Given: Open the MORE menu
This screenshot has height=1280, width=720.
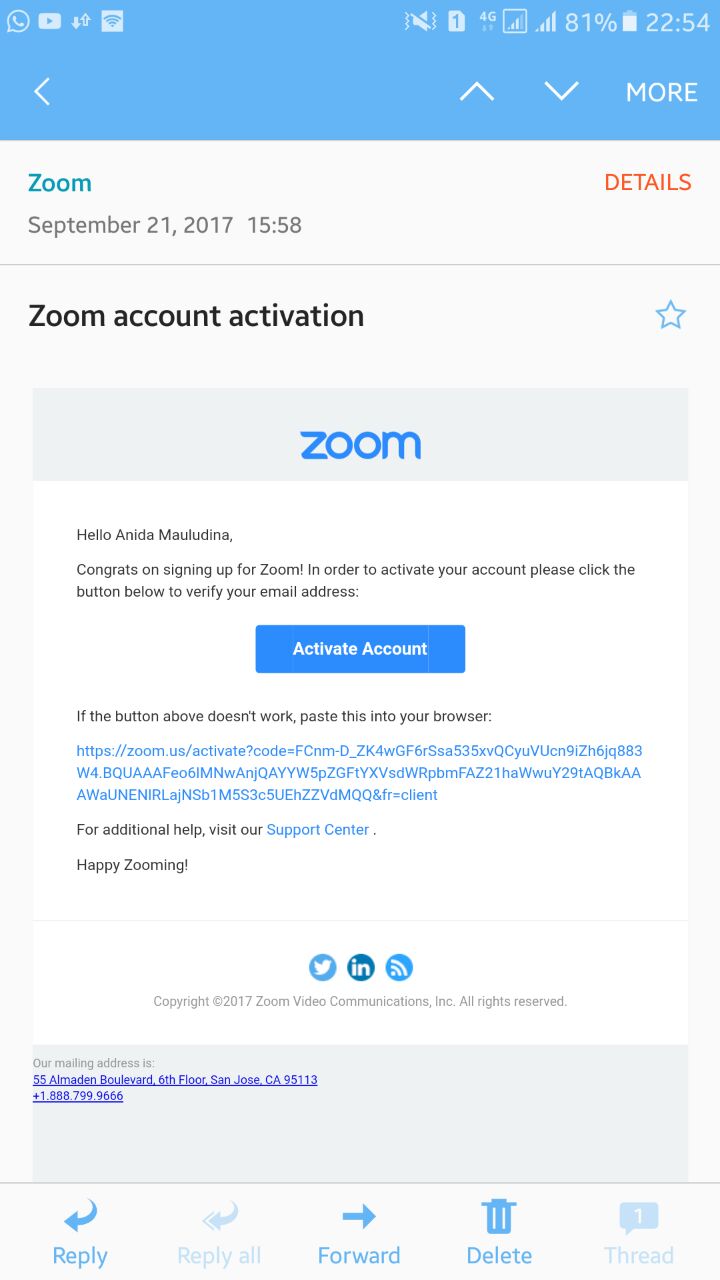Looking at the screenshot, I should click(x=661, y=92).
